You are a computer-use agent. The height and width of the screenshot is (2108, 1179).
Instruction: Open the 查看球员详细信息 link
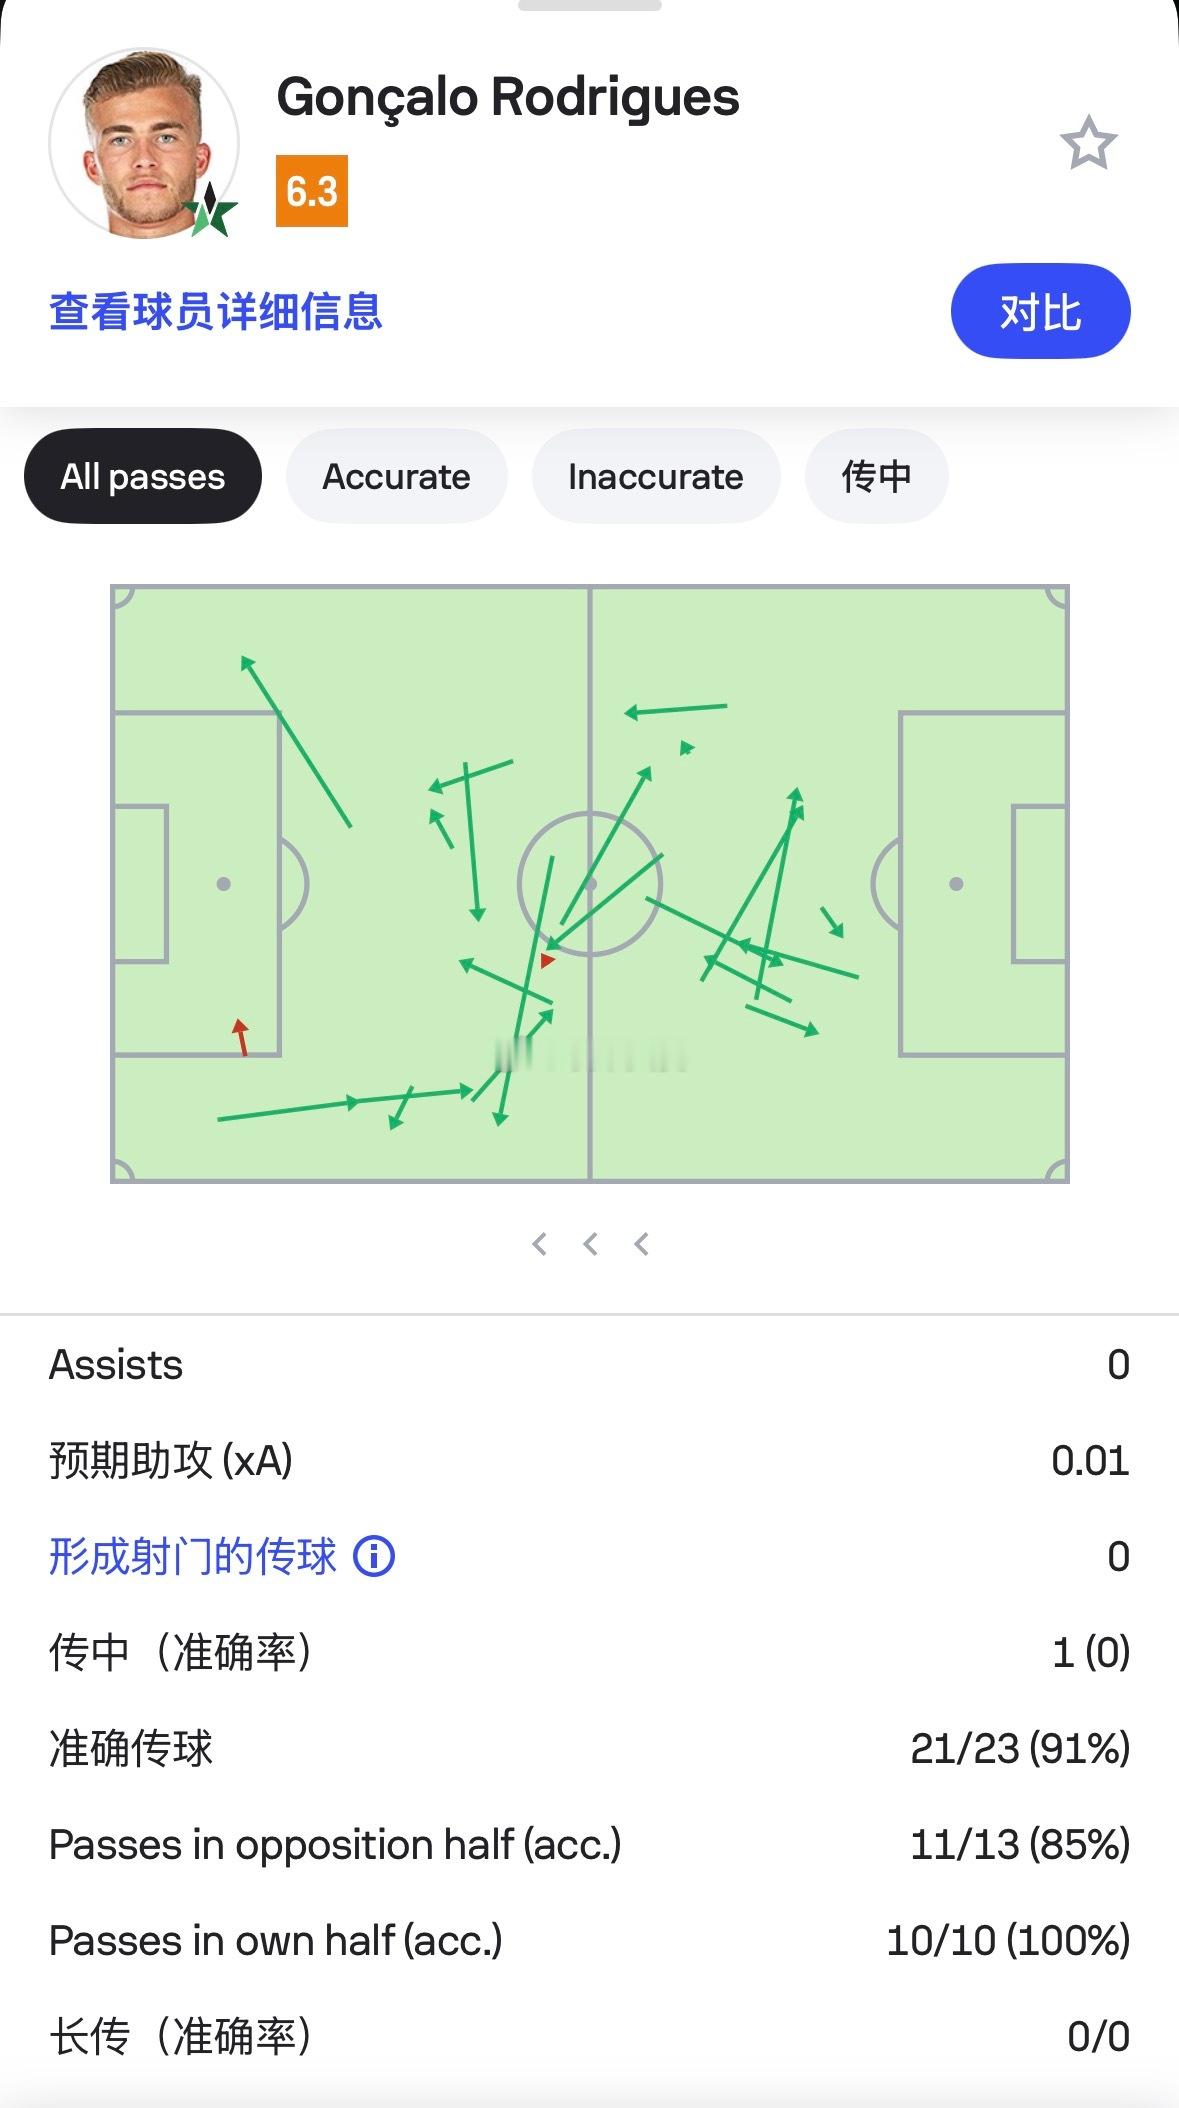[216, 311]
